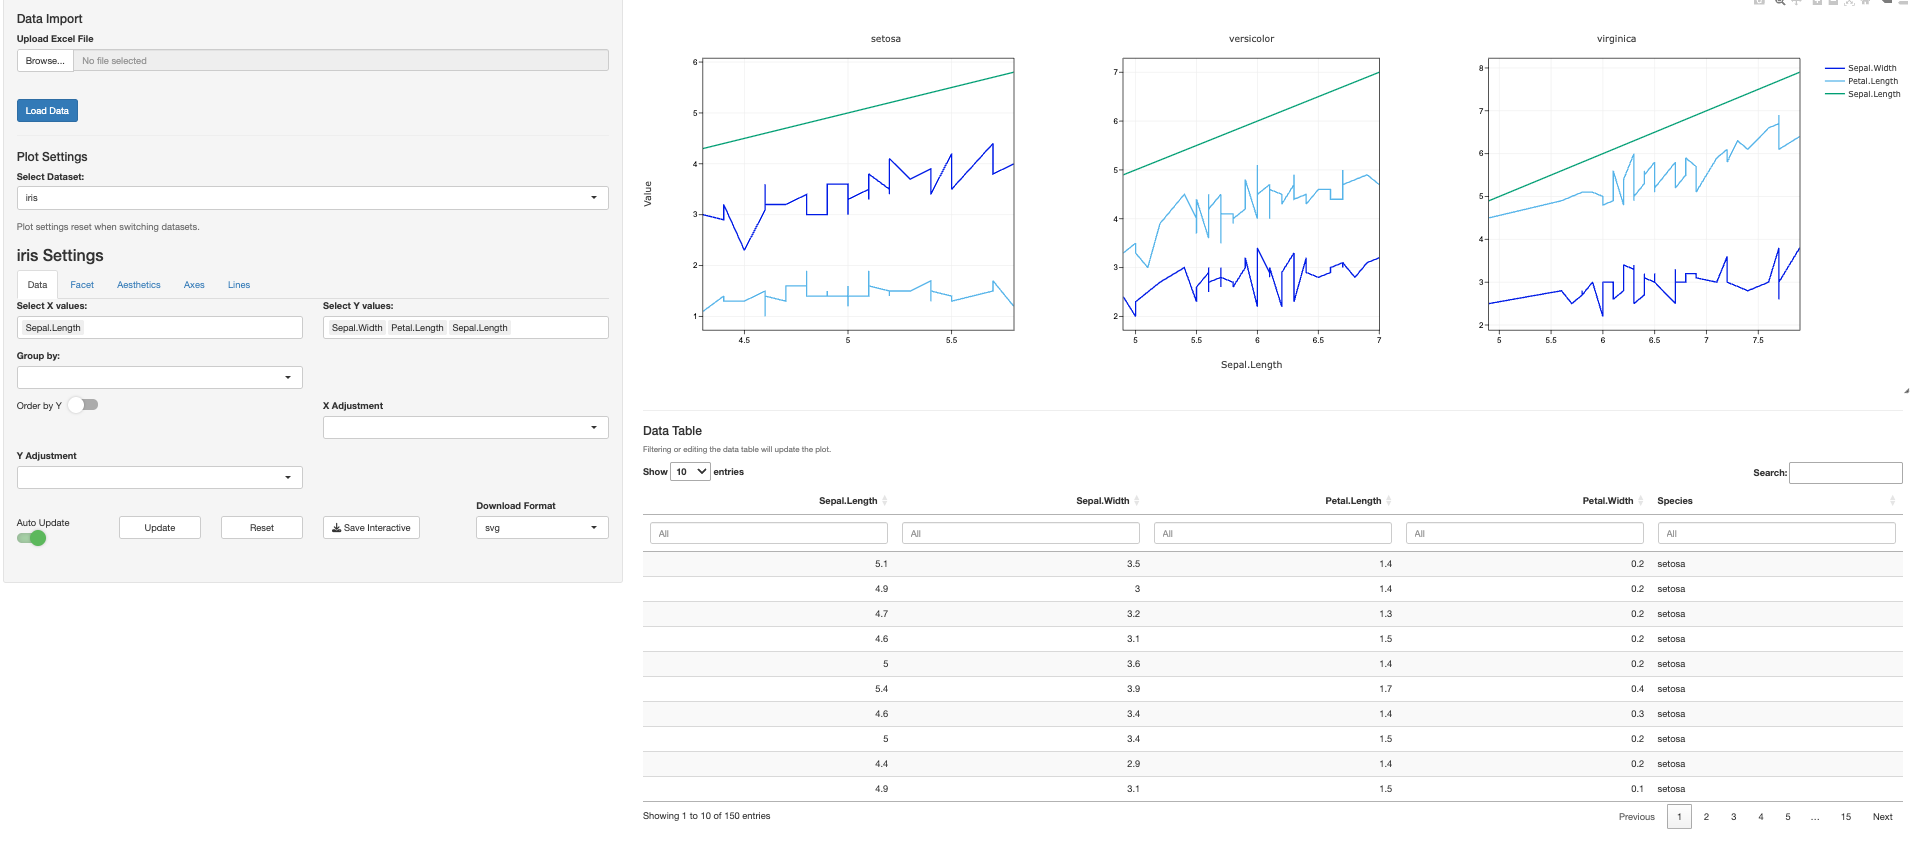Image resolution: width=1910 pixels, height=855 pixels.
Task: Change the Show entries count dropdown
Action: [x=690, y=472]
